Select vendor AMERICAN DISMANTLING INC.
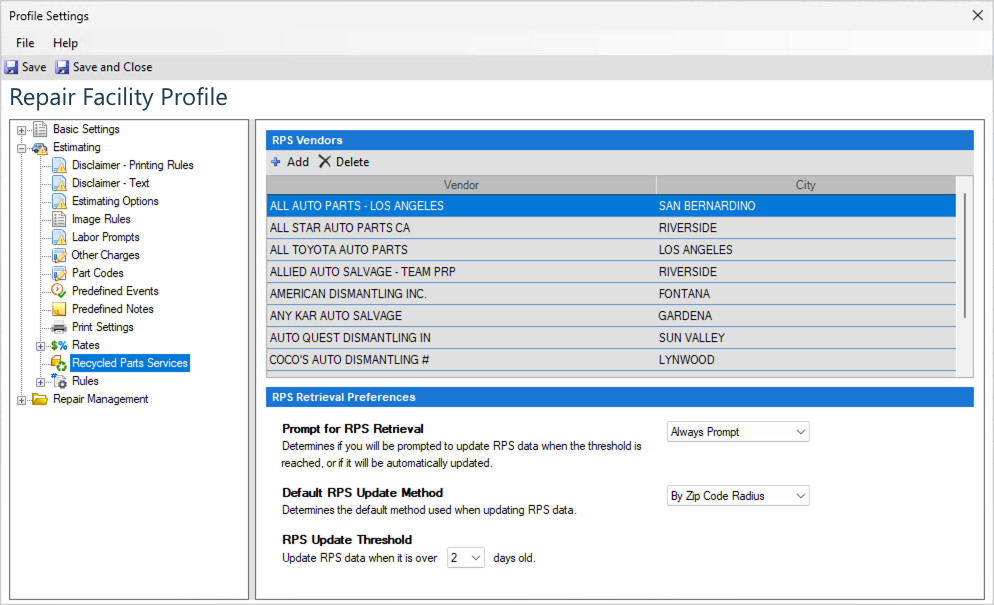 [611, 294]
